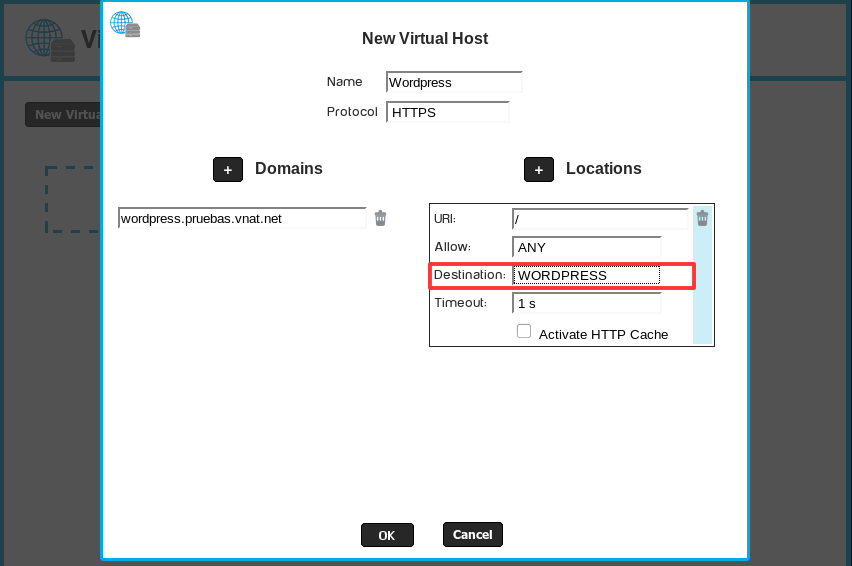Enable Activate HTTP Cache checkbox
The width and height of the screenshot is (852, 566).
click(524, 331)
